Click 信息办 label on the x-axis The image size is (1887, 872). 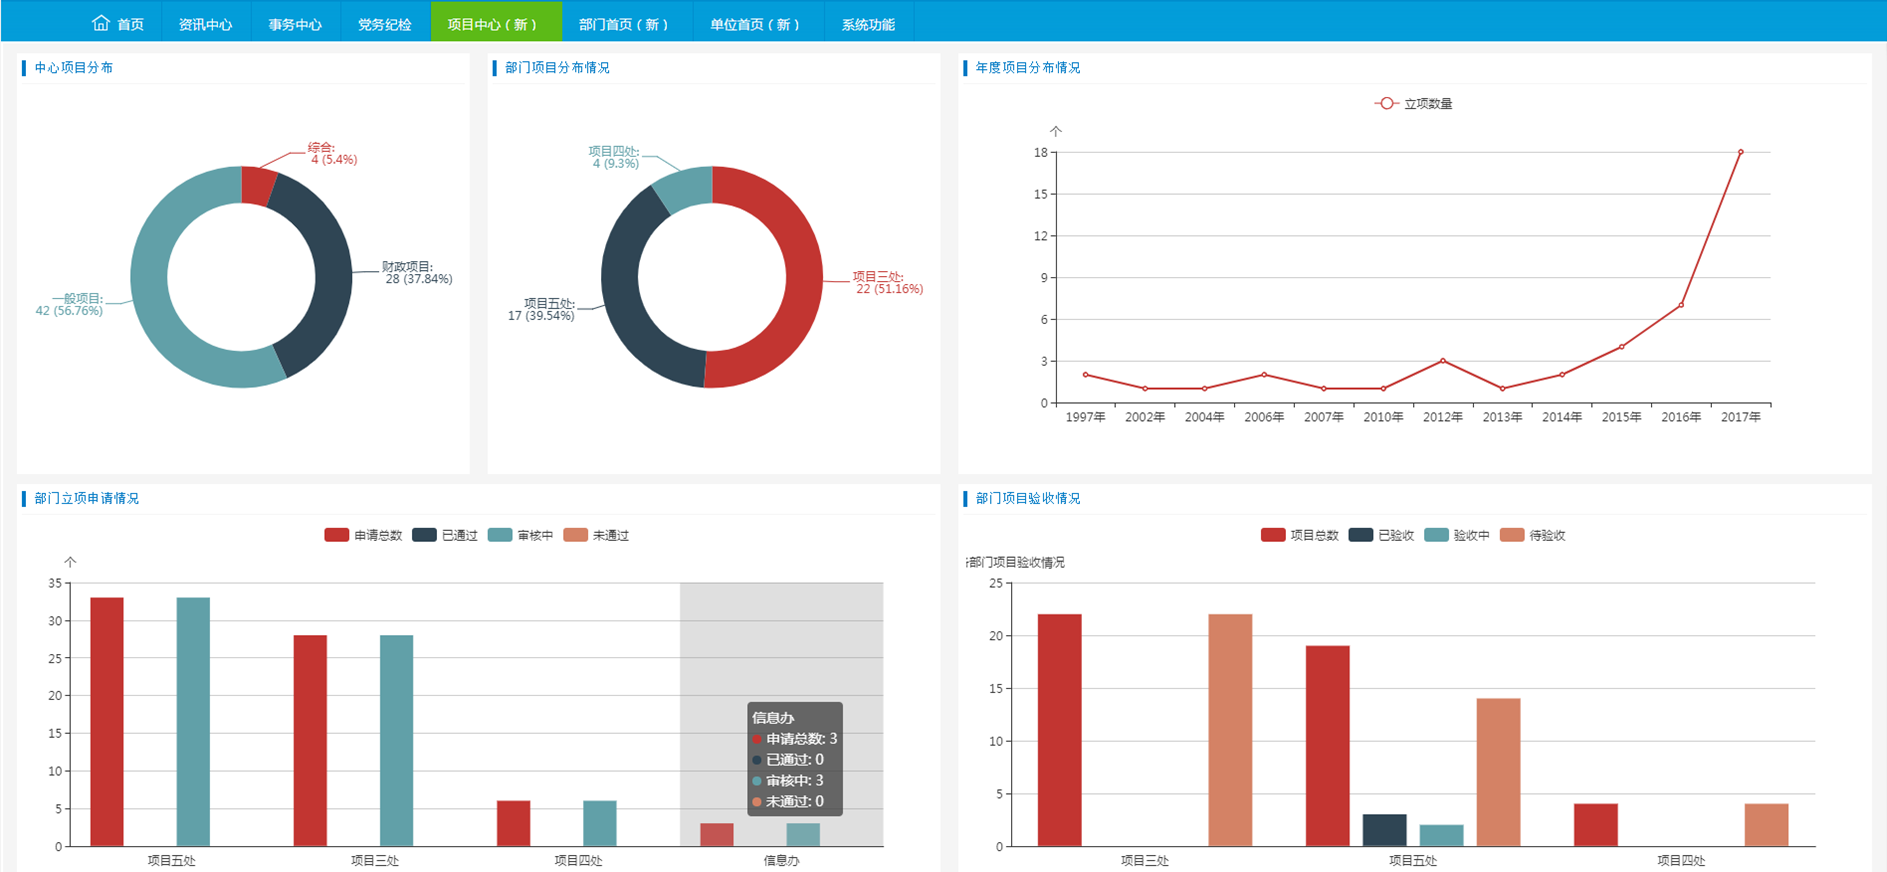[781, 860]
